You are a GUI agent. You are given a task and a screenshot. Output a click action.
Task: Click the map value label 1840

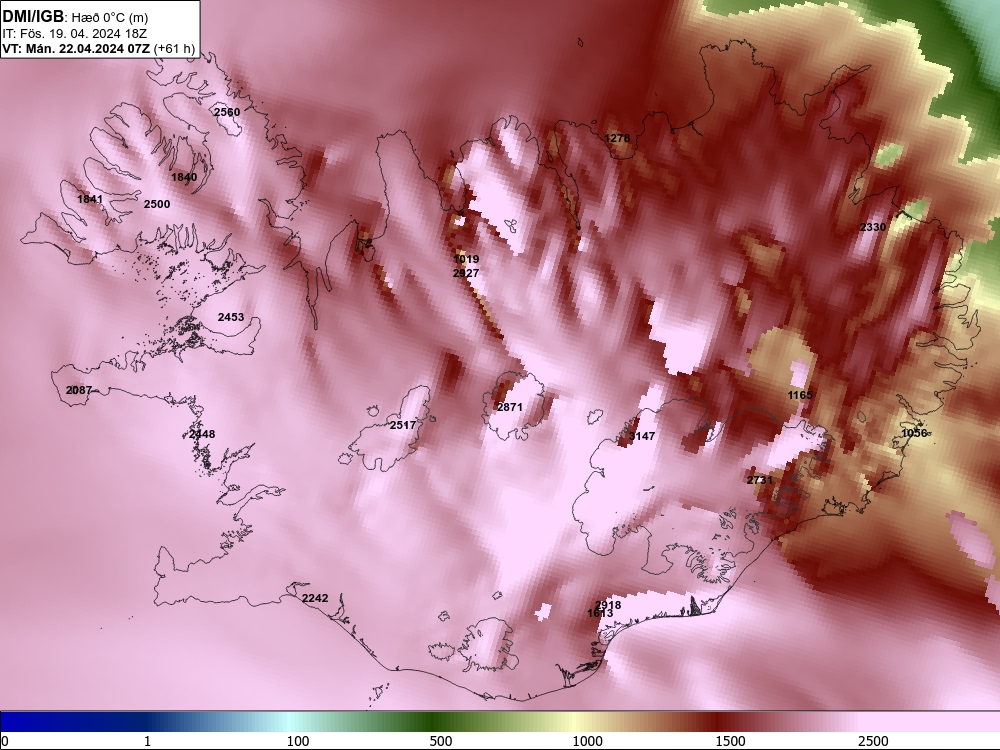point(184,177)
